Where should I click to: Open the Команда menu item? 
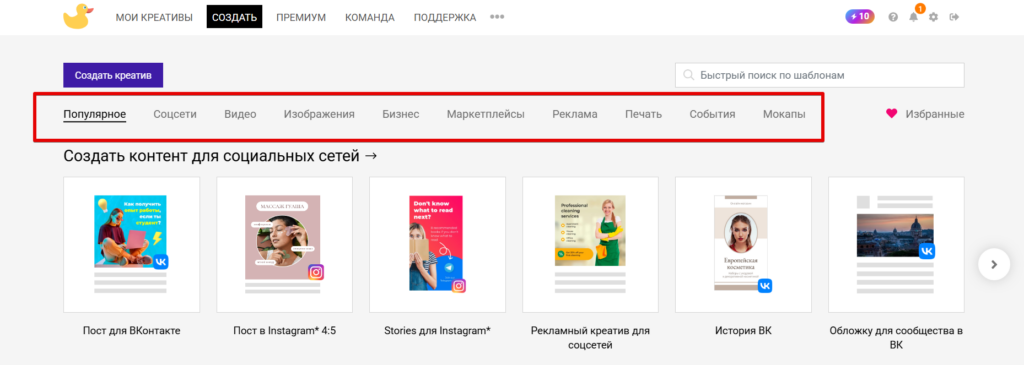[370, 18]
